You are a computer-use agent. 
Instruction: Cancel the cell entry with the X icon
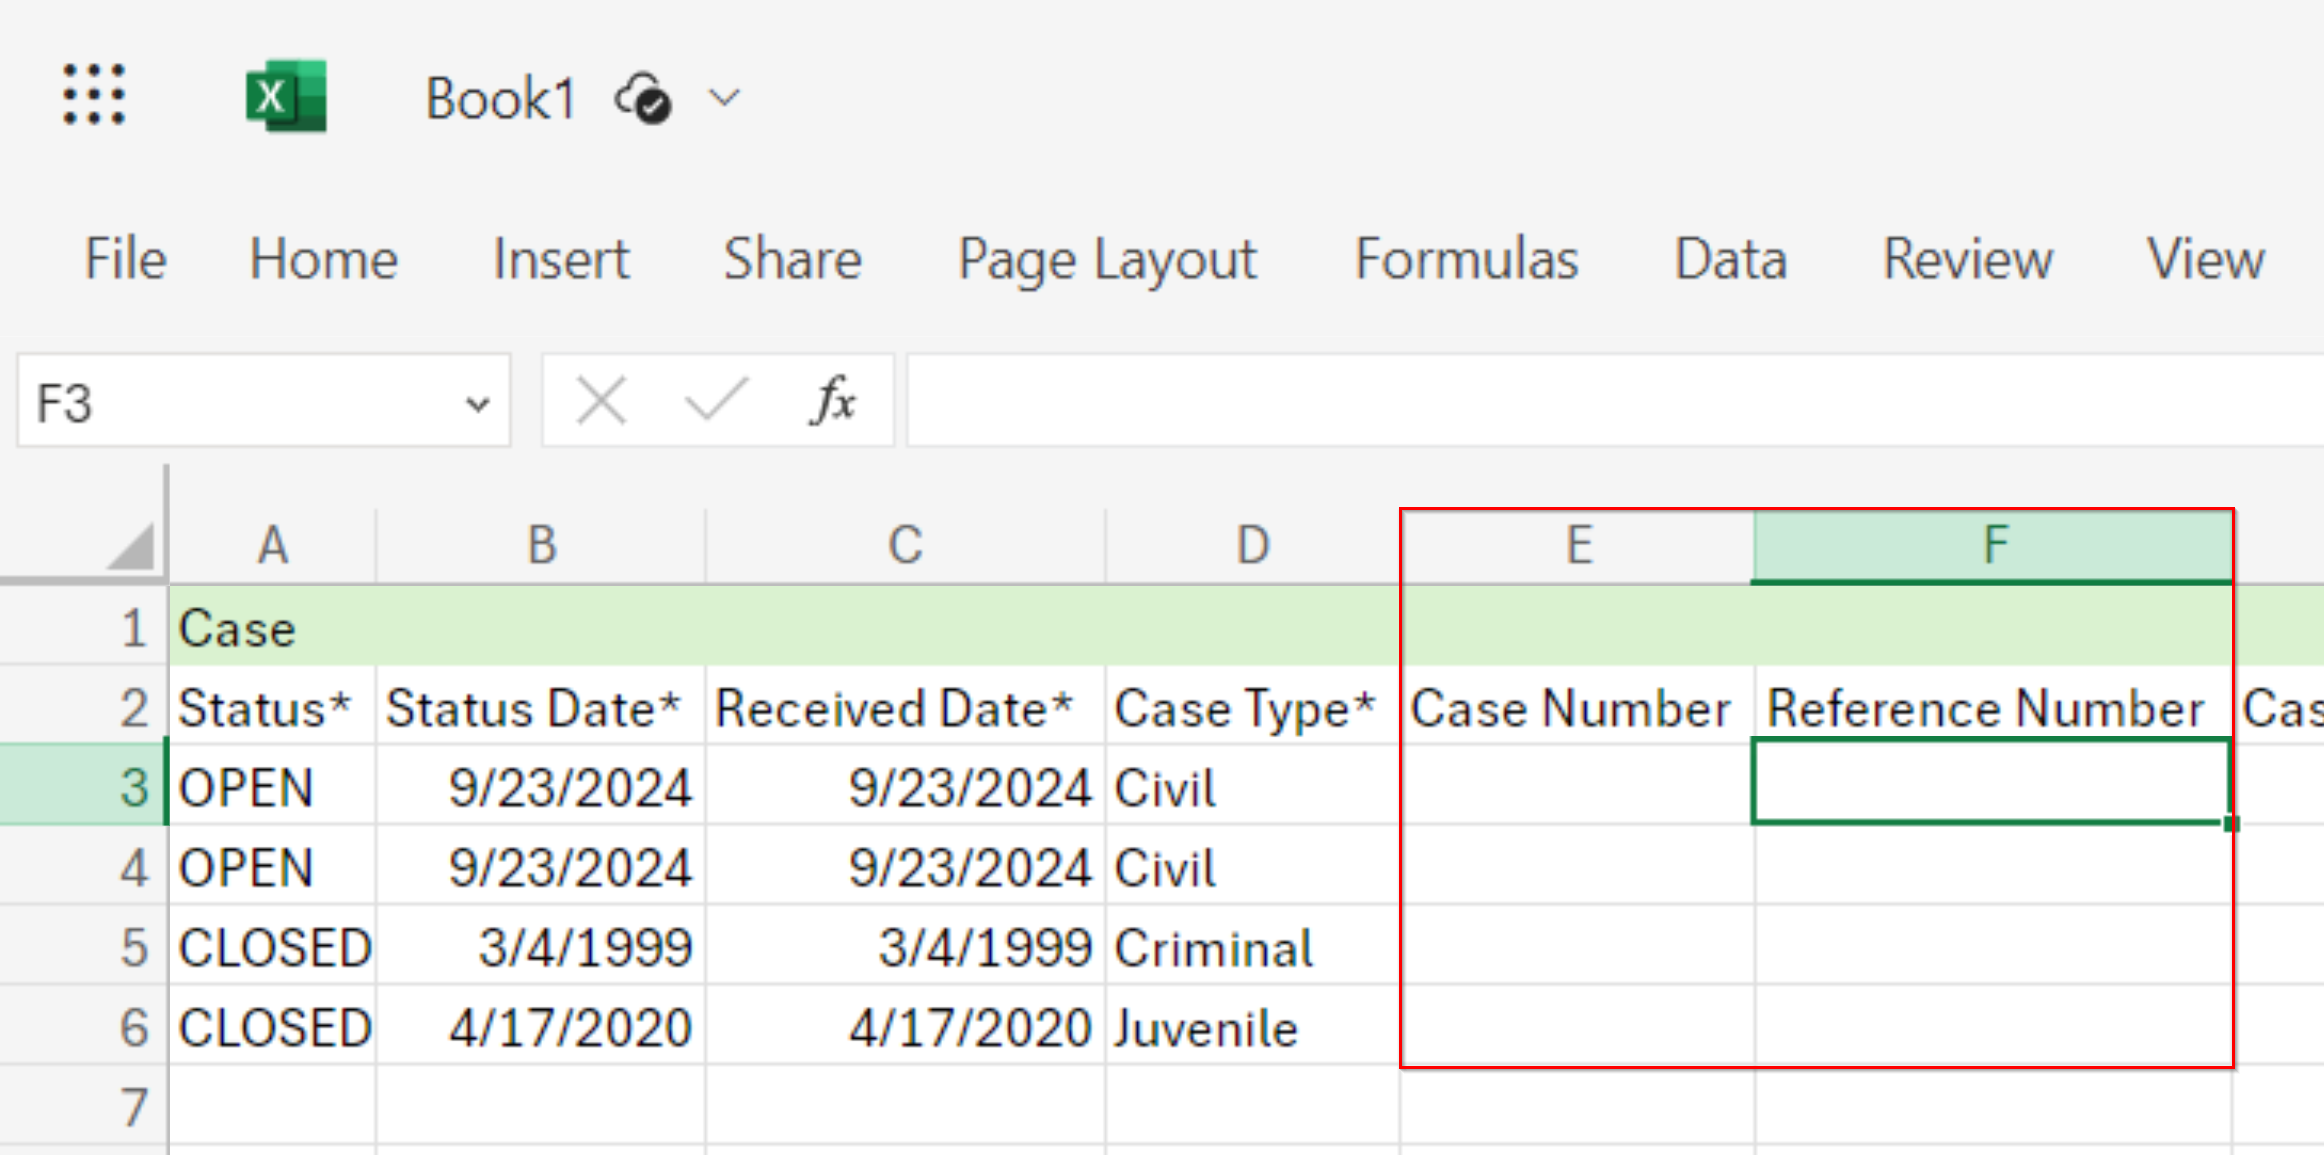point(601,400)
